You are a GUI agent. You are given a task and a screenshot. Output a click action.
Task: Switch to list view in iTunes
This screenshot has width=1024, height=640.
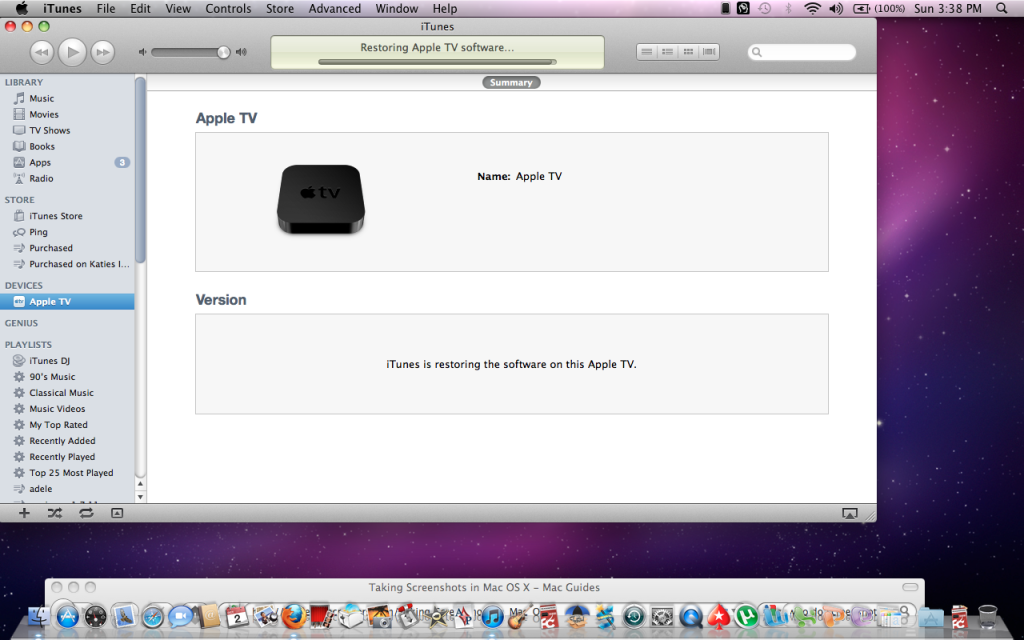pos(647,52)
